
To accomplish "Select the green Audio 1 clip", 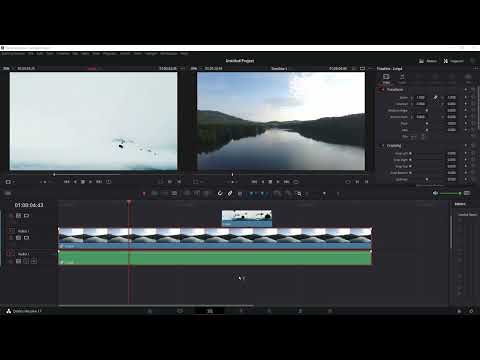I will (x=215, y=258).
